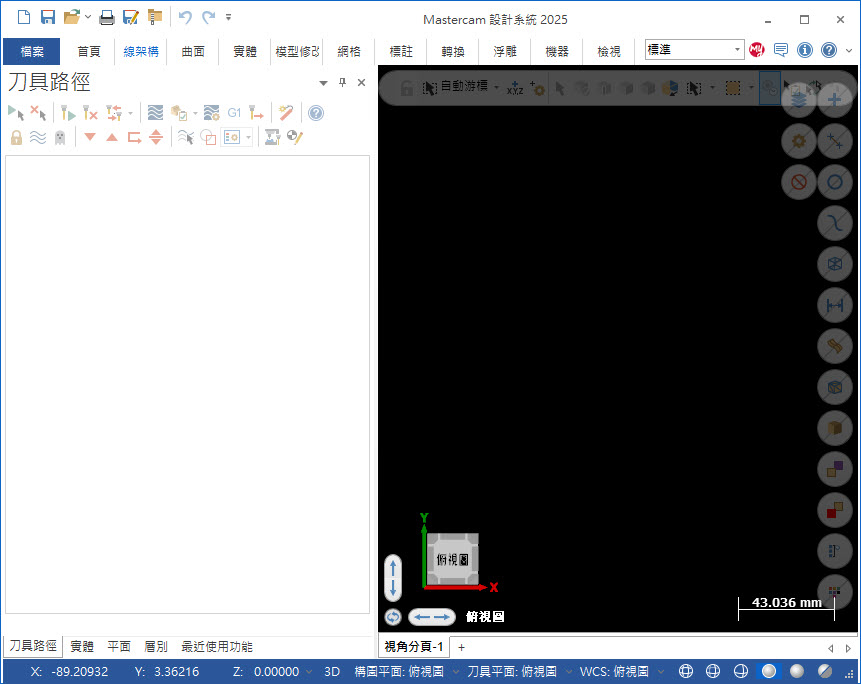Image resolution: width=861 pixels, height=684 pixels.
Task: Expand the stock verify dropdown arrow
Action: (195, 114)
